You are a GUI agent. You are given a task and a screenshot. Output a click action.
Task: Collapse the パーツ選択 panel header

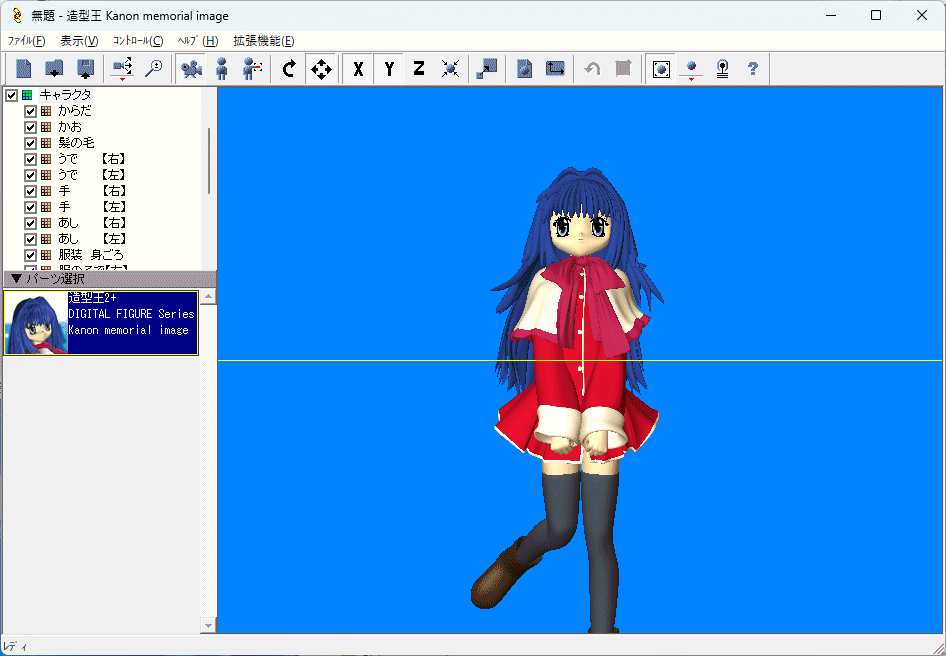pos(109,279)
